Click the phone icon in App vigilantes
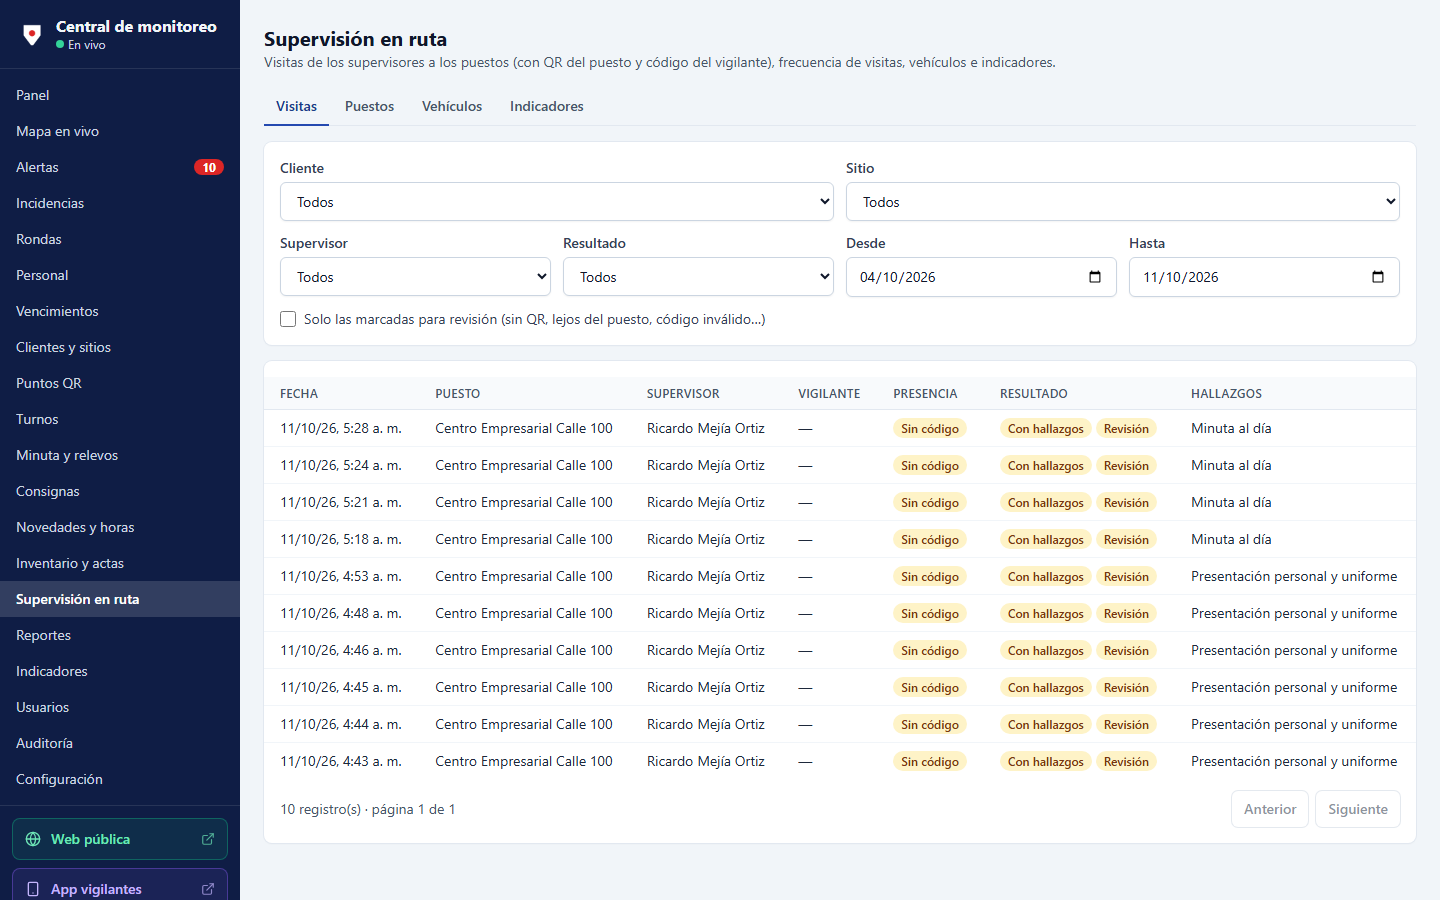The width and height of the screenshot is (1440, 900). [33, 889]
